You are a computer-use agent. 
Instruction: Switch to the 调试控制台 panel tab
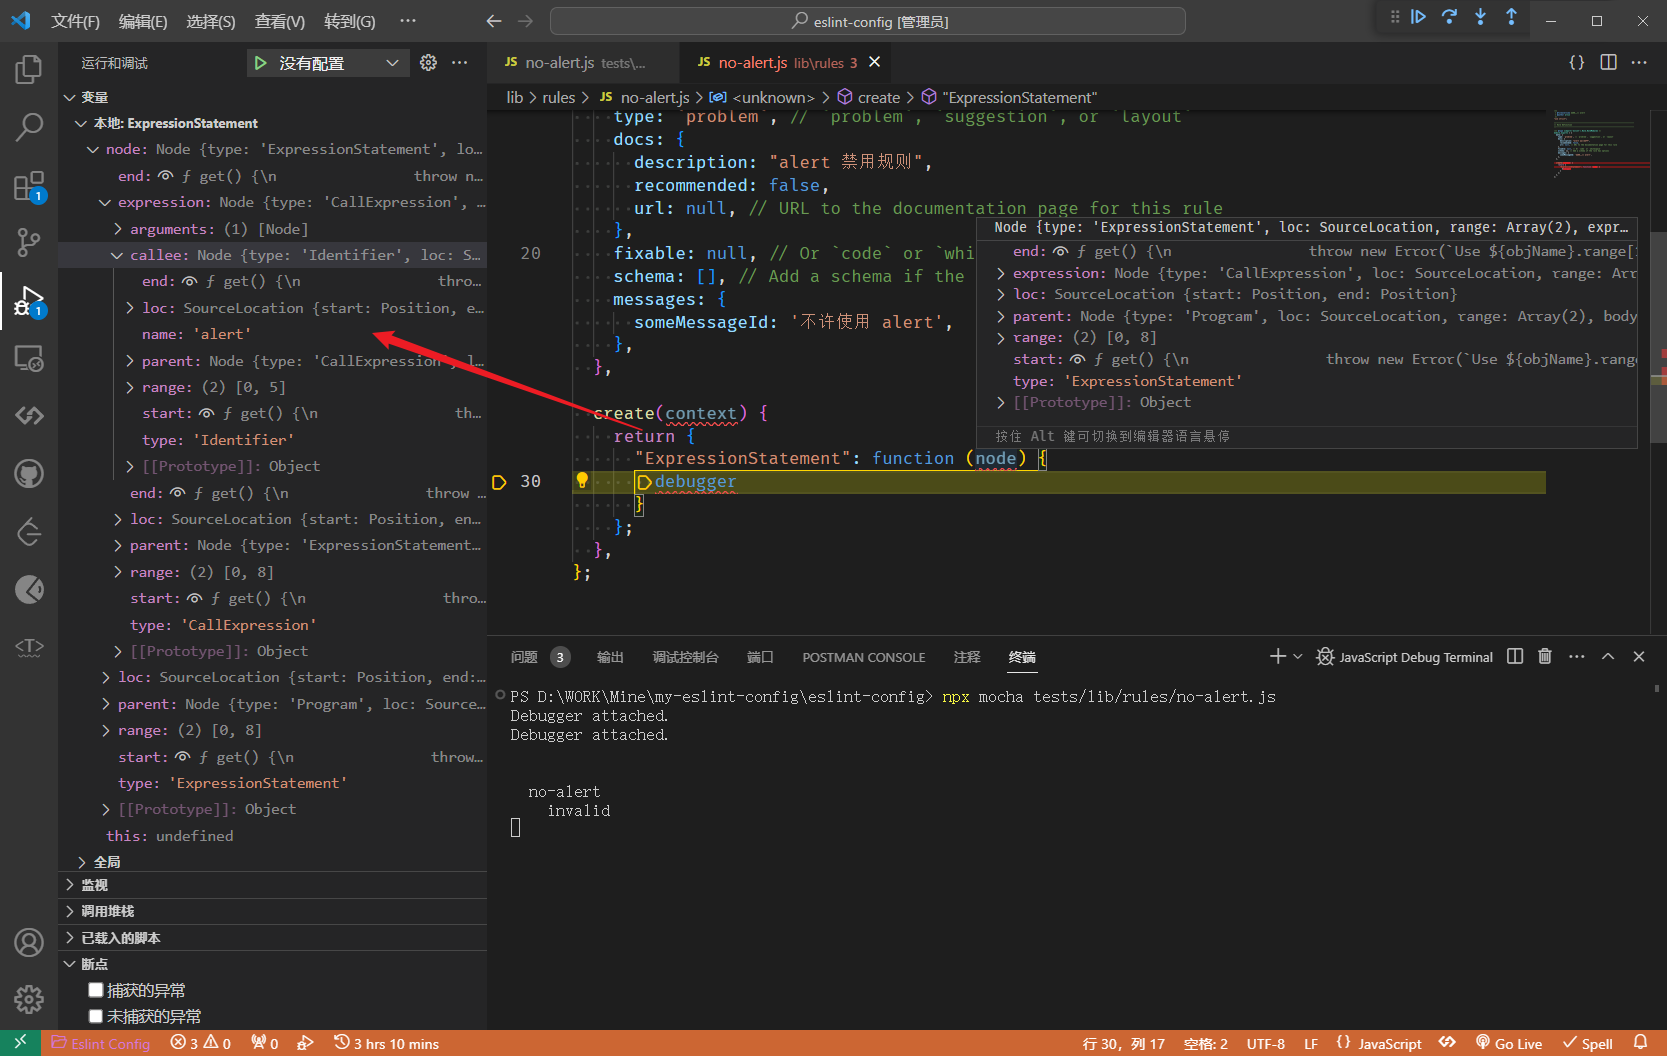685,657
